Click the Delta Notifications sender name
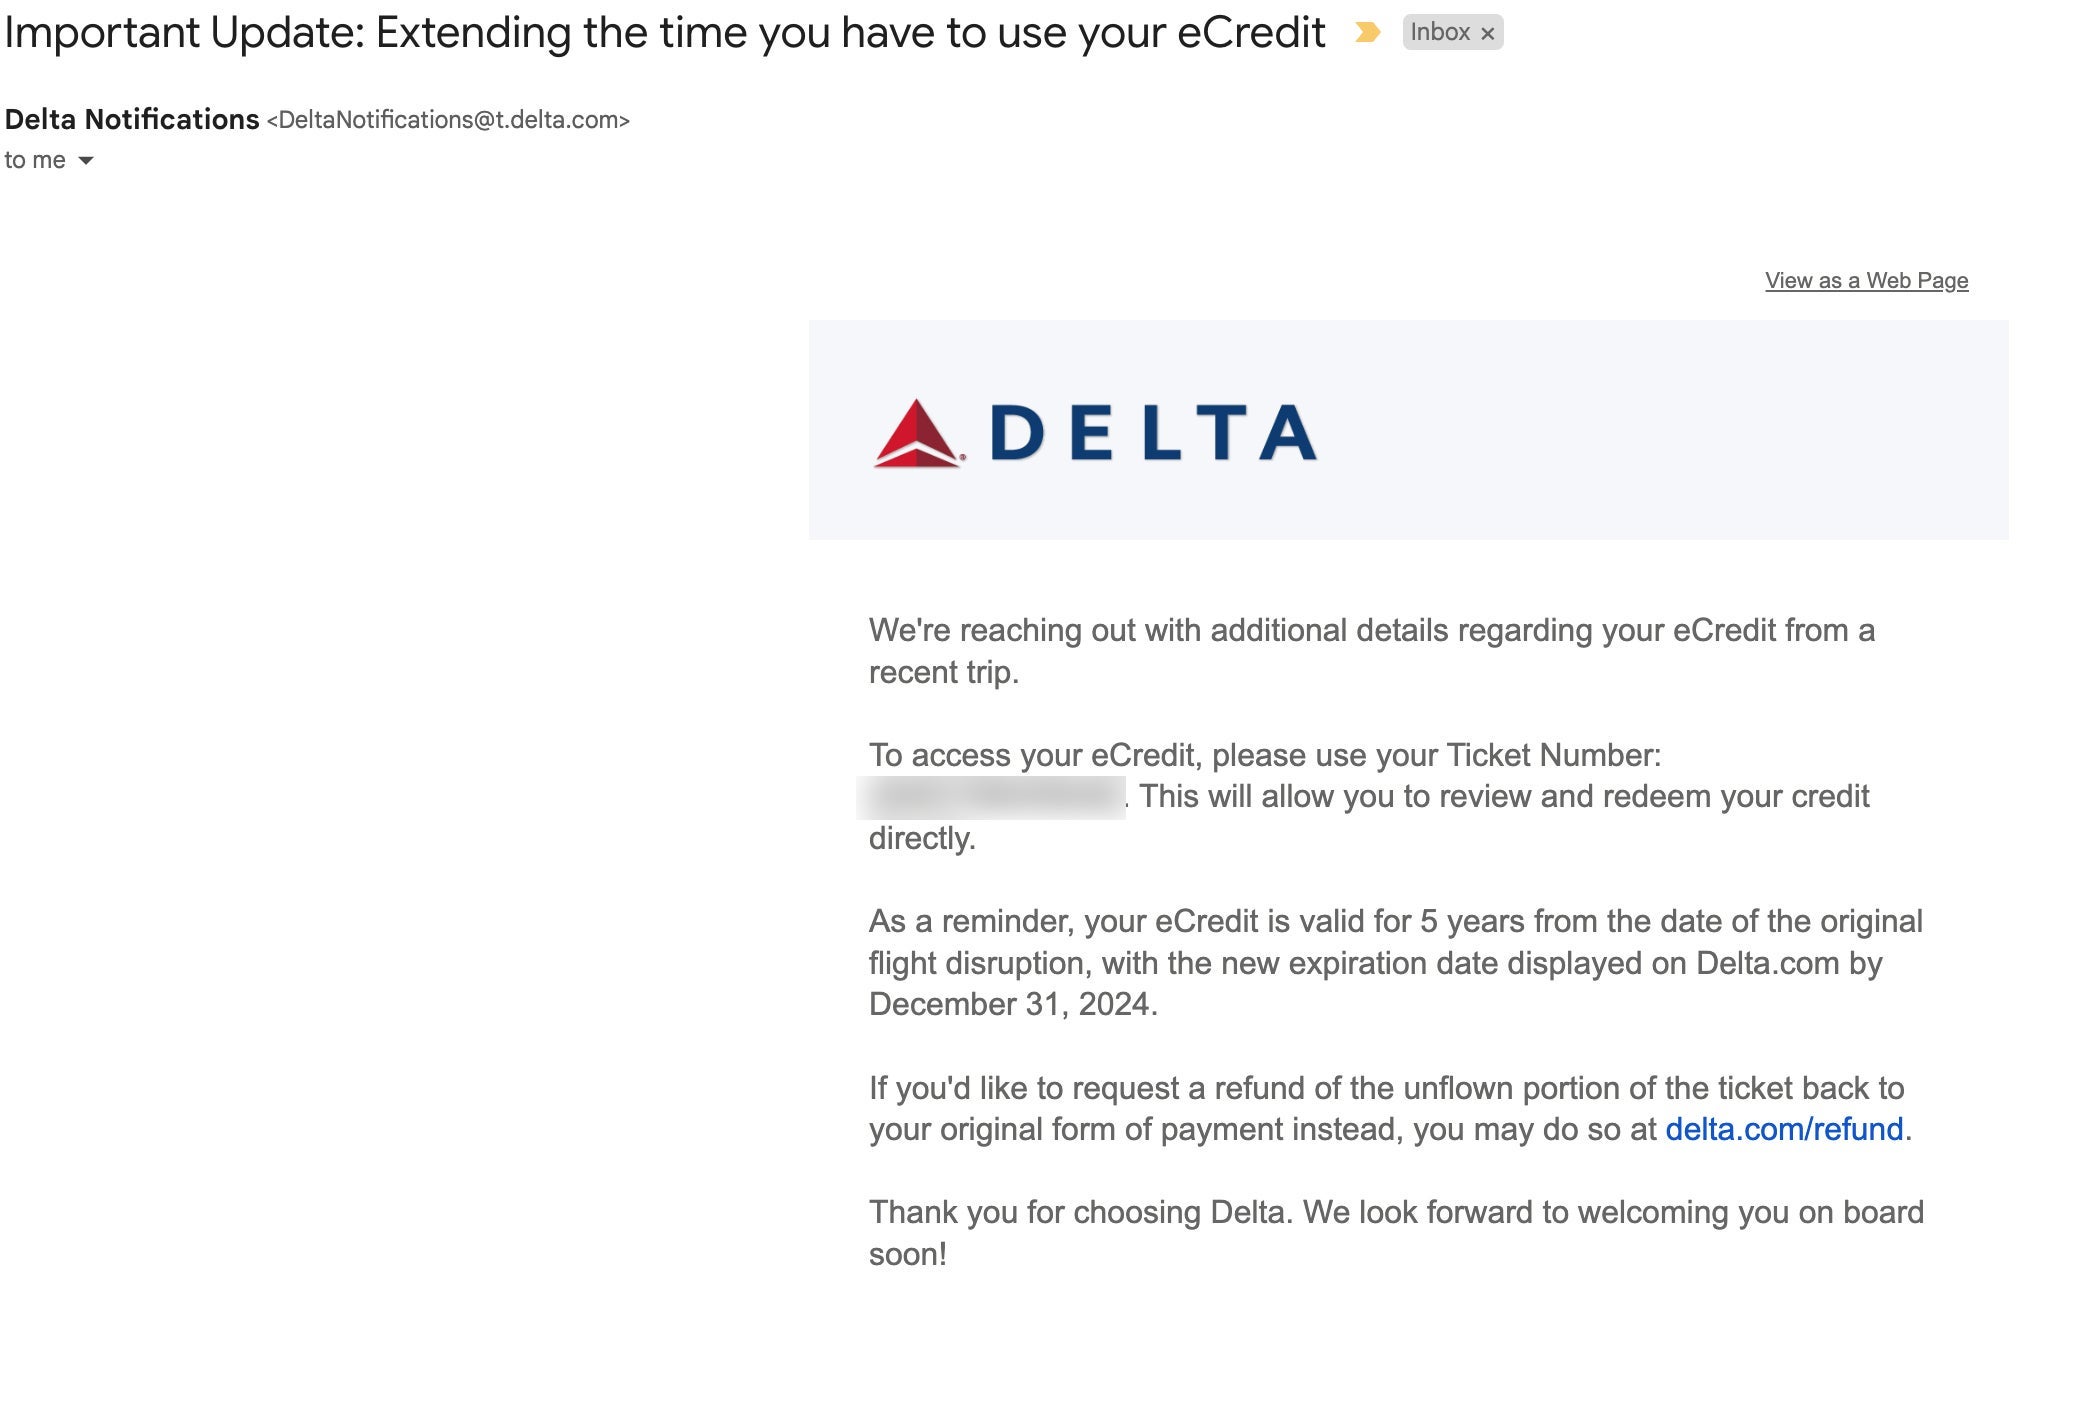The width and height of the screenshot is (2084, 1408). click(x=132, y=120)
